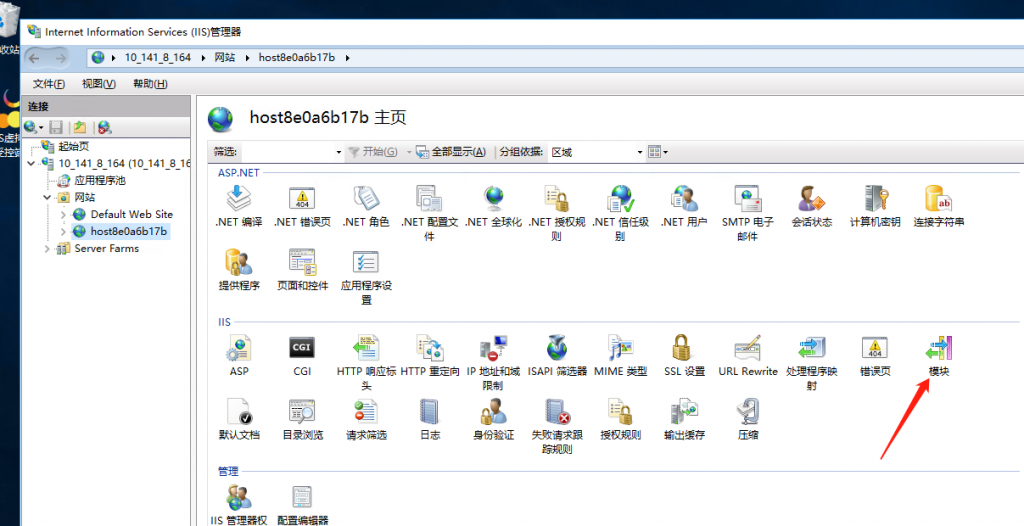Open the 页面和控件 feature
Image resolution: width=1024 pixels, height=526 pixels.
point(302,270)
